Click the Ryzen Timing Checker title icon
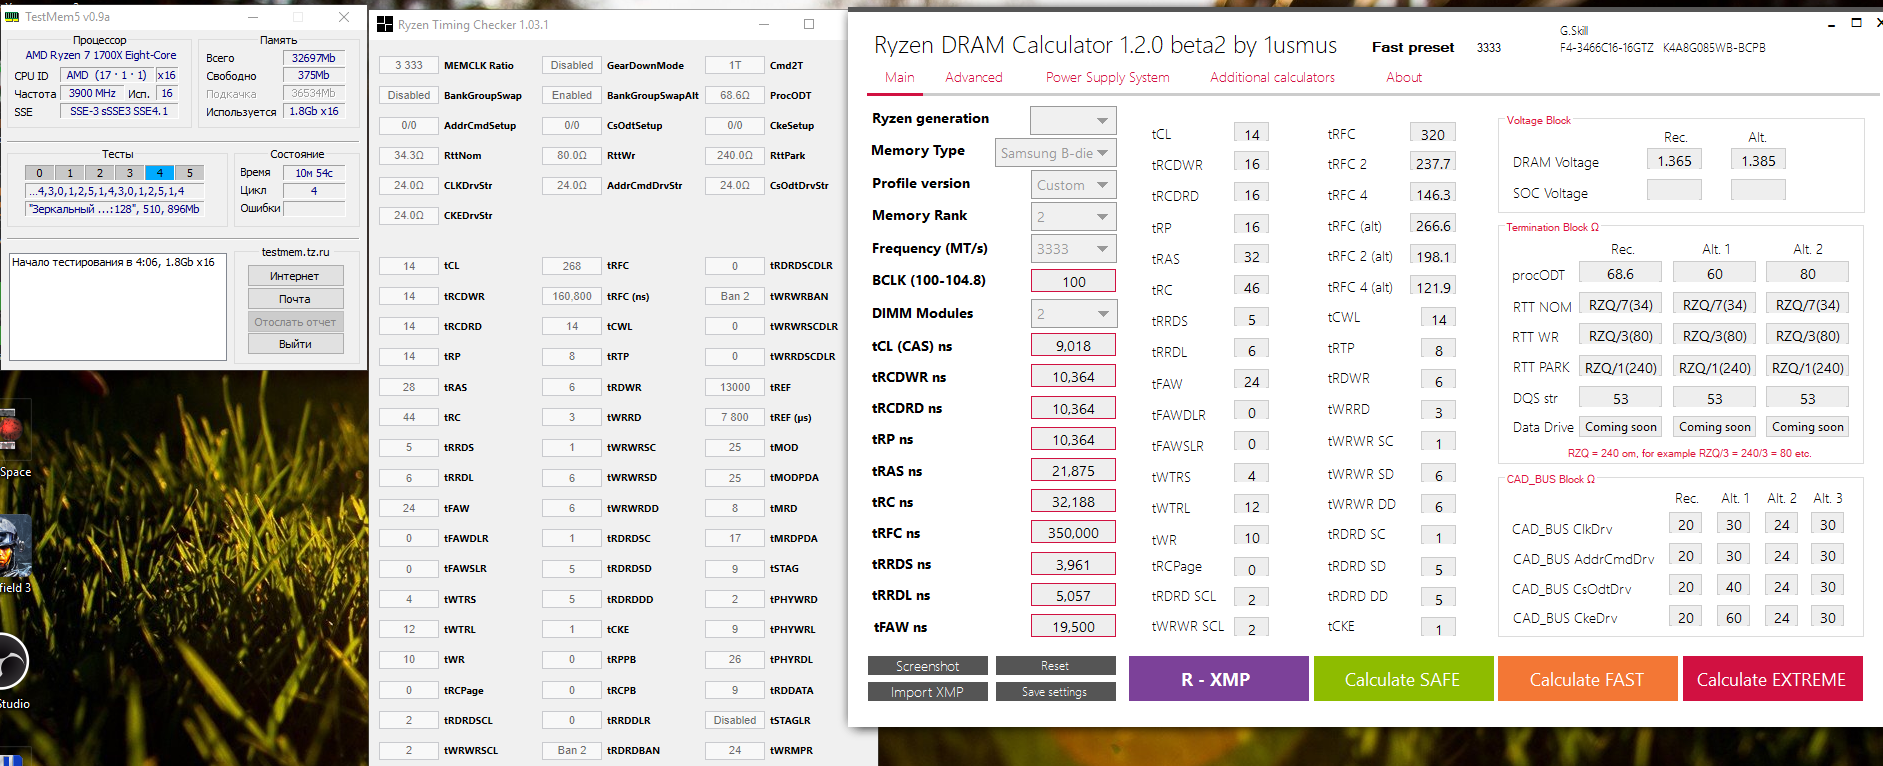Viewport: 1883px width, 766px height. [x=385, y=25]
